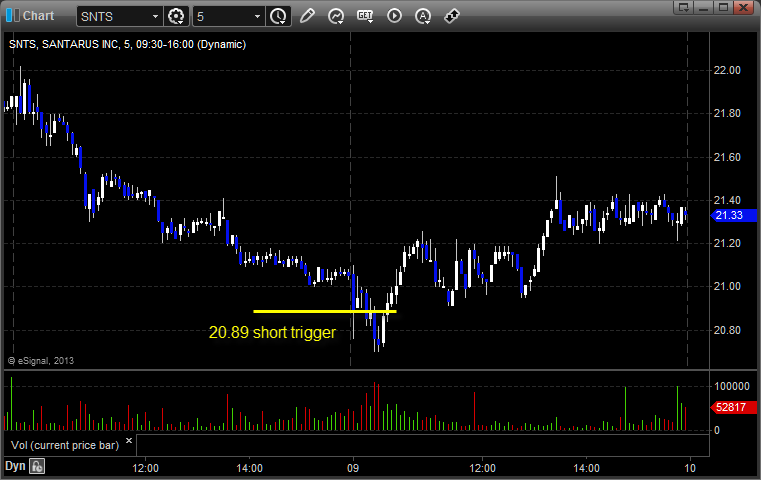Image resolution: width=761 pixels, height=480 pixels.
Task: Click the 09 date label on time axis
Action: [x=353, y=468]
